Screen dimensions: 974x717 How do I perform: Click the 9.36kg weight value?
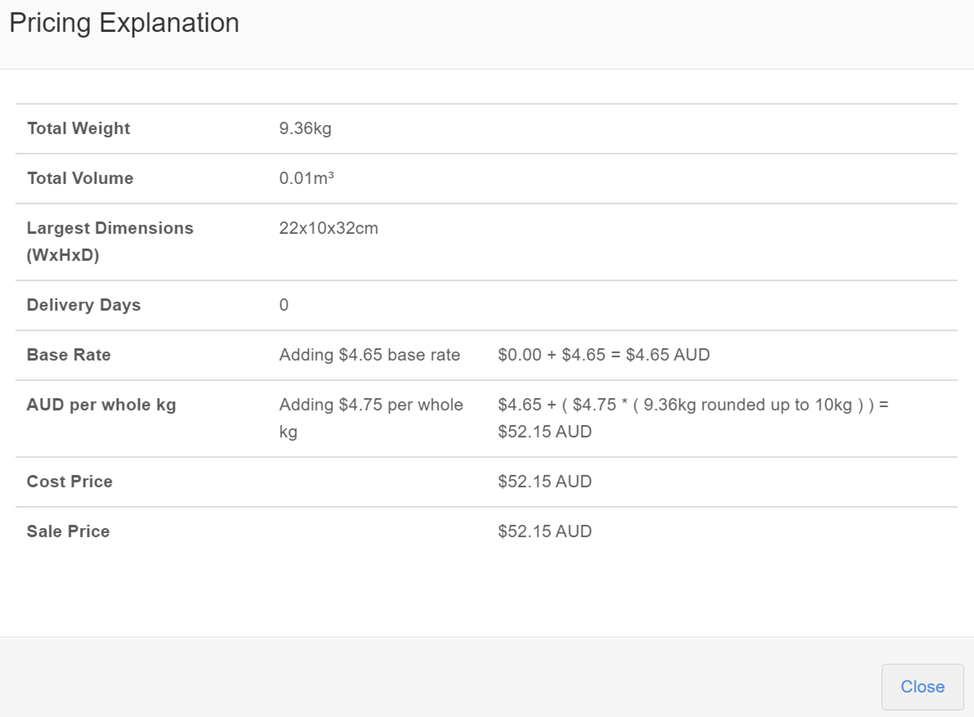point(305,128)
